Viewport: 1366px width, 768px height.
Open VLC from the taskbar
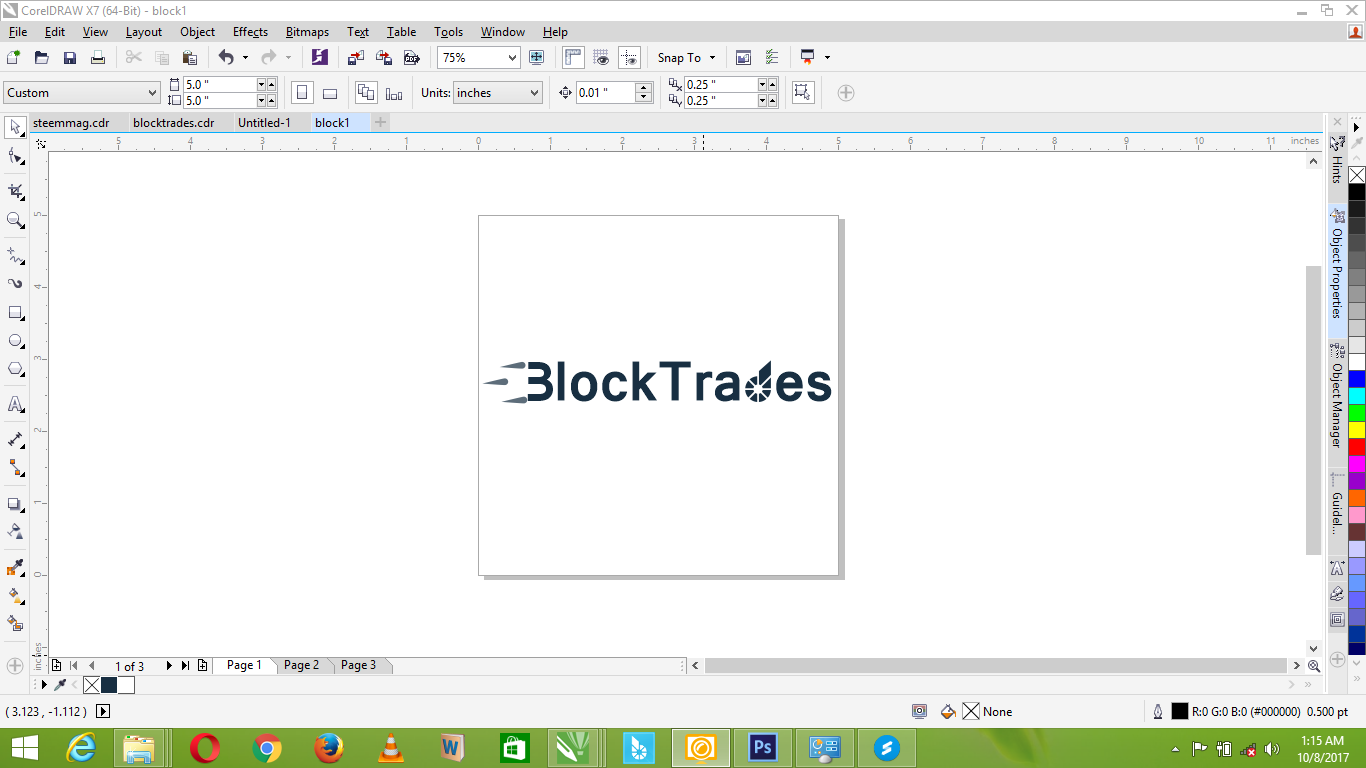tap(390, 747)
